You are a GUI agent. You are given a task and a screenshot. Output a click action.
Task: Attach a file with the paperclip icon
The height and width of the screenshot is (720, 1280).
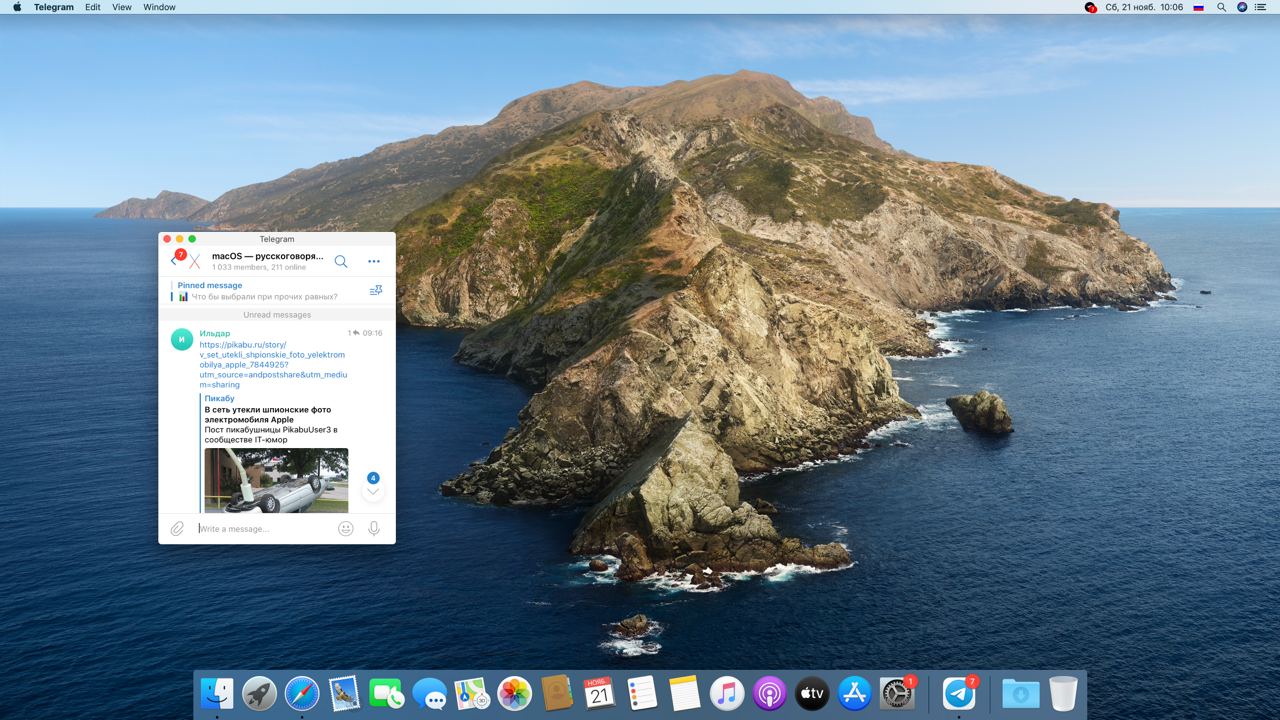(x=177, y=528)
